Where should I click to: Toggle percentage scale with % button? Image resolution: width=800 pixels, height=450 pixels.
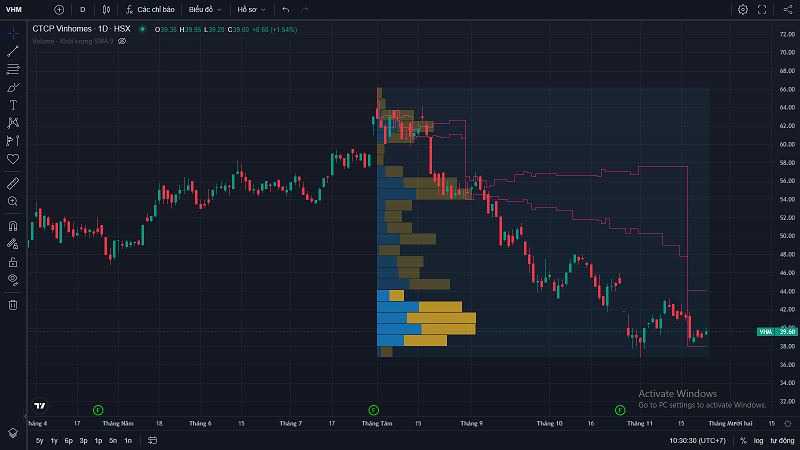tap(743, 440)
